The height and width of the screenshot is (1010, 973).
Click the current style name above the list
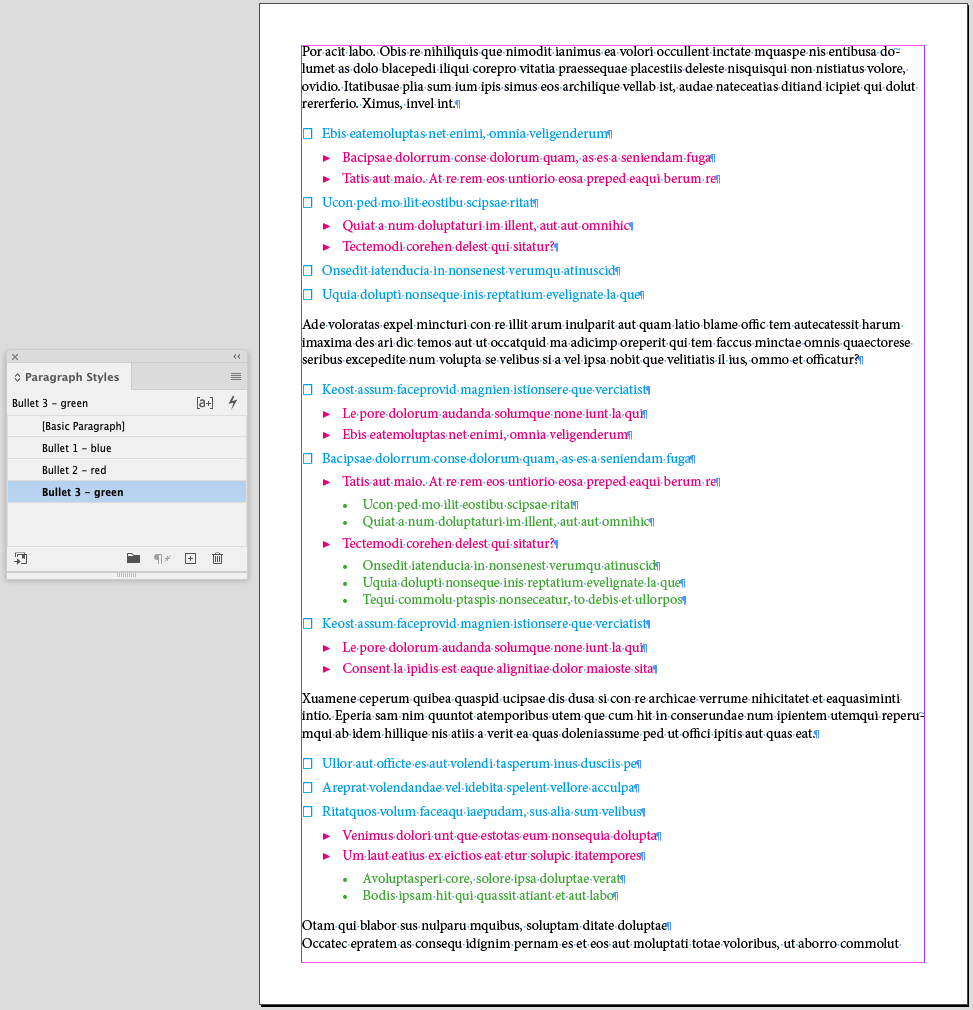pyautogui.click(x=49, y=402)
